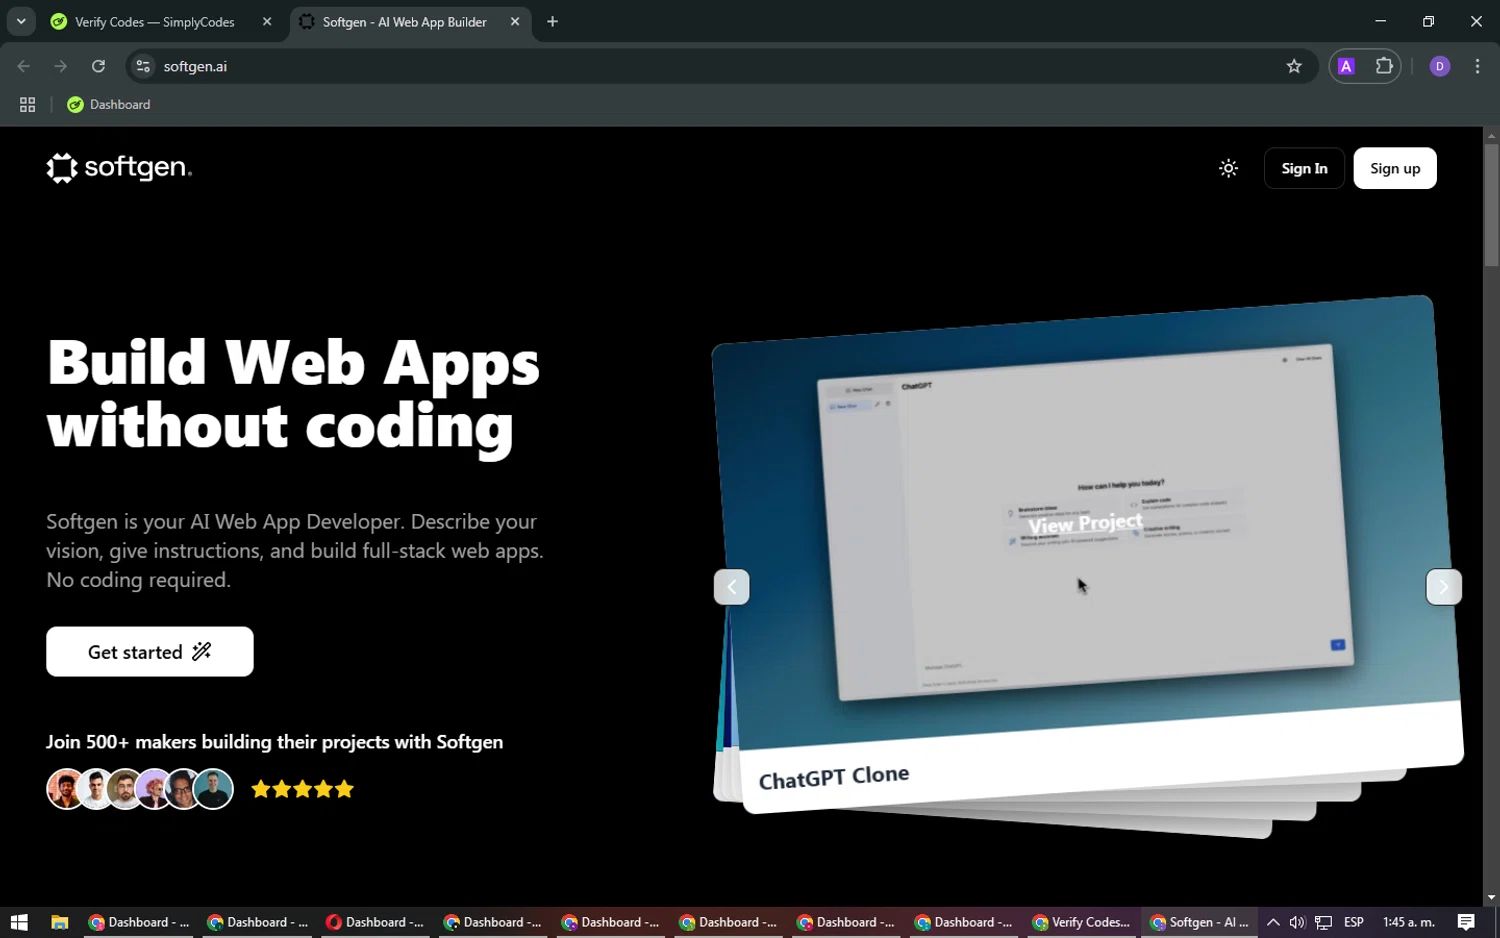
Task: Close the Verify Codes — SimplyCodes tab
Action: [x=267, y=21]
